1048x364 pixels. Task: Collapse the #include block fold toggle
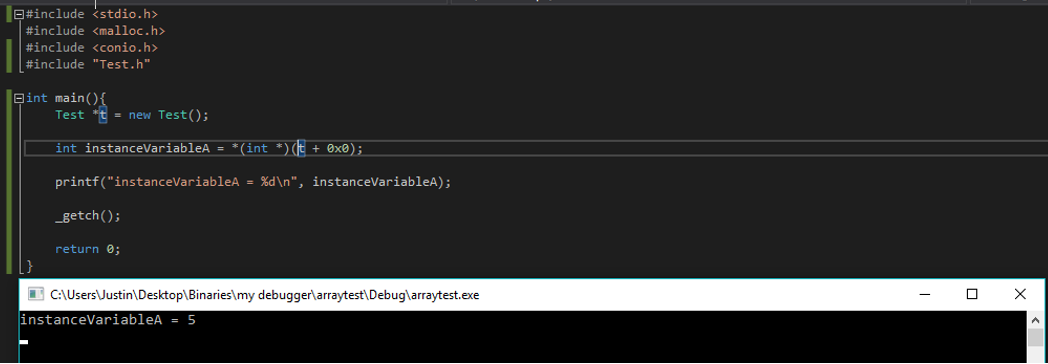[x=19, y=14]
